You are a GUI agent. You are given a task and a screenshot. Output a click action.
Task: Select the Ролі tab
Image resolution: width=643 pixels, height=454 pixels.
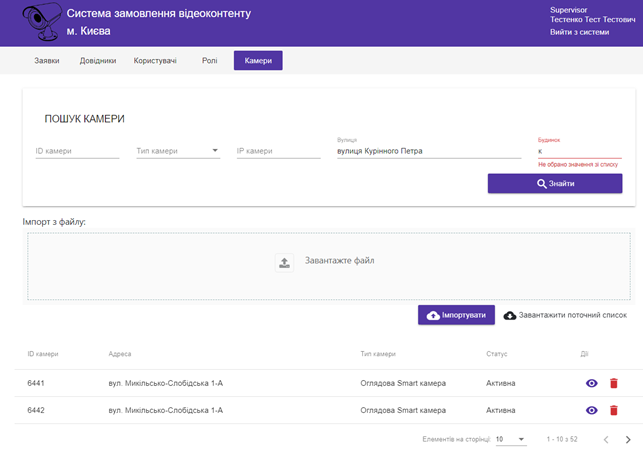(x=208, y=61)
